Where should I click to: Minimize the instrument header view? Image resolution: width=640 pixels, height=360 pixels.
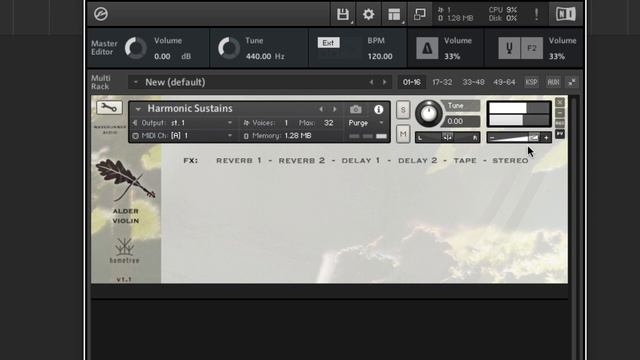coord(560,113)
